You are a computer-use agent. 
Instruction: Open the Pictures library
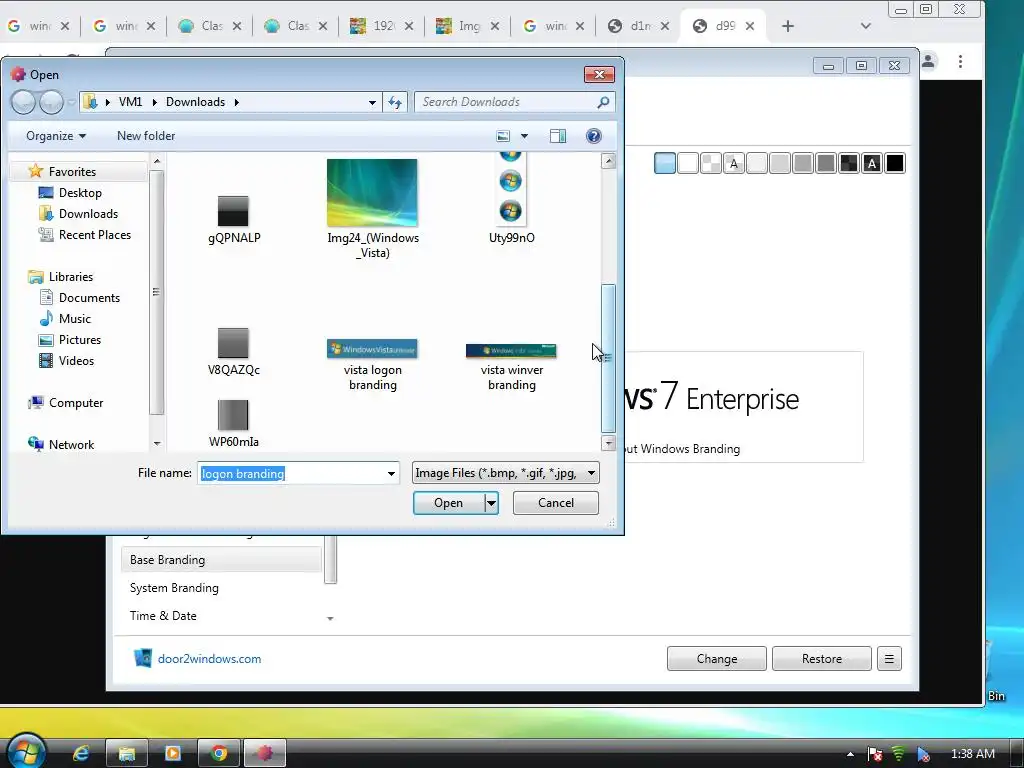tap(80, 340)
